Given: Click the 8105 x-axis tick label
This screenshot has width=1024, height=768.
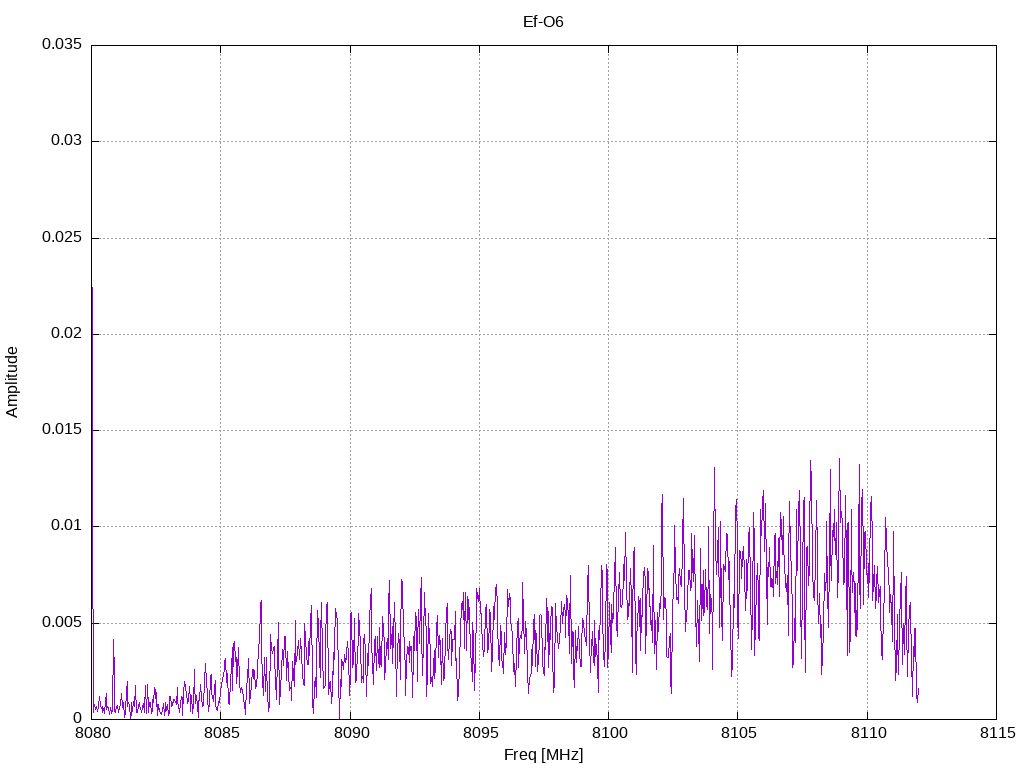Looking at the screenshot, I should coord(737,734).
